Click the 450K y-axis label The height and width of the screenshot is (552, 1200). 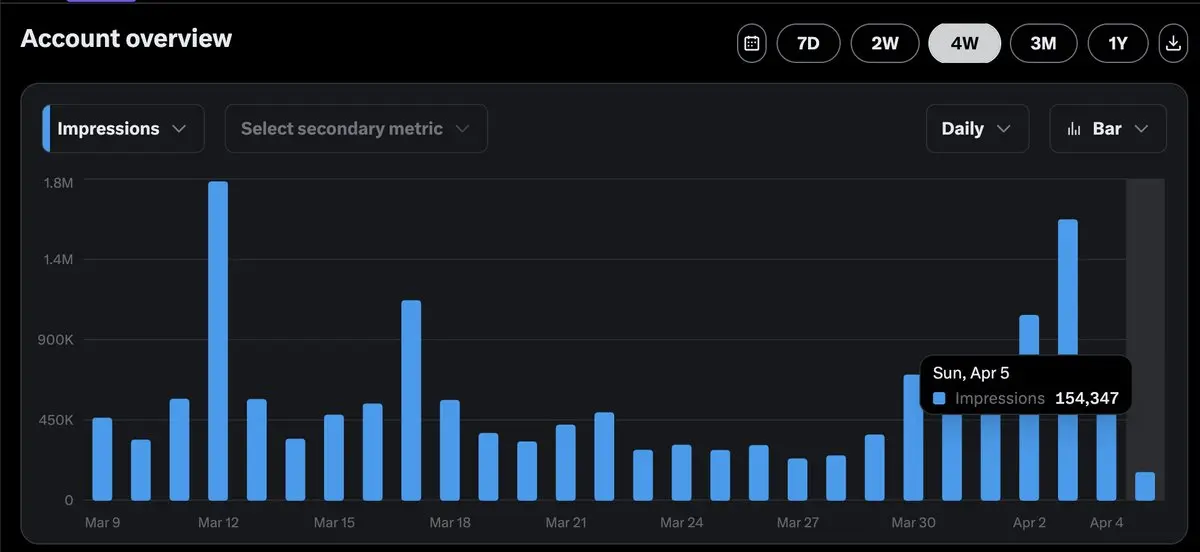(x=55, y=420)
